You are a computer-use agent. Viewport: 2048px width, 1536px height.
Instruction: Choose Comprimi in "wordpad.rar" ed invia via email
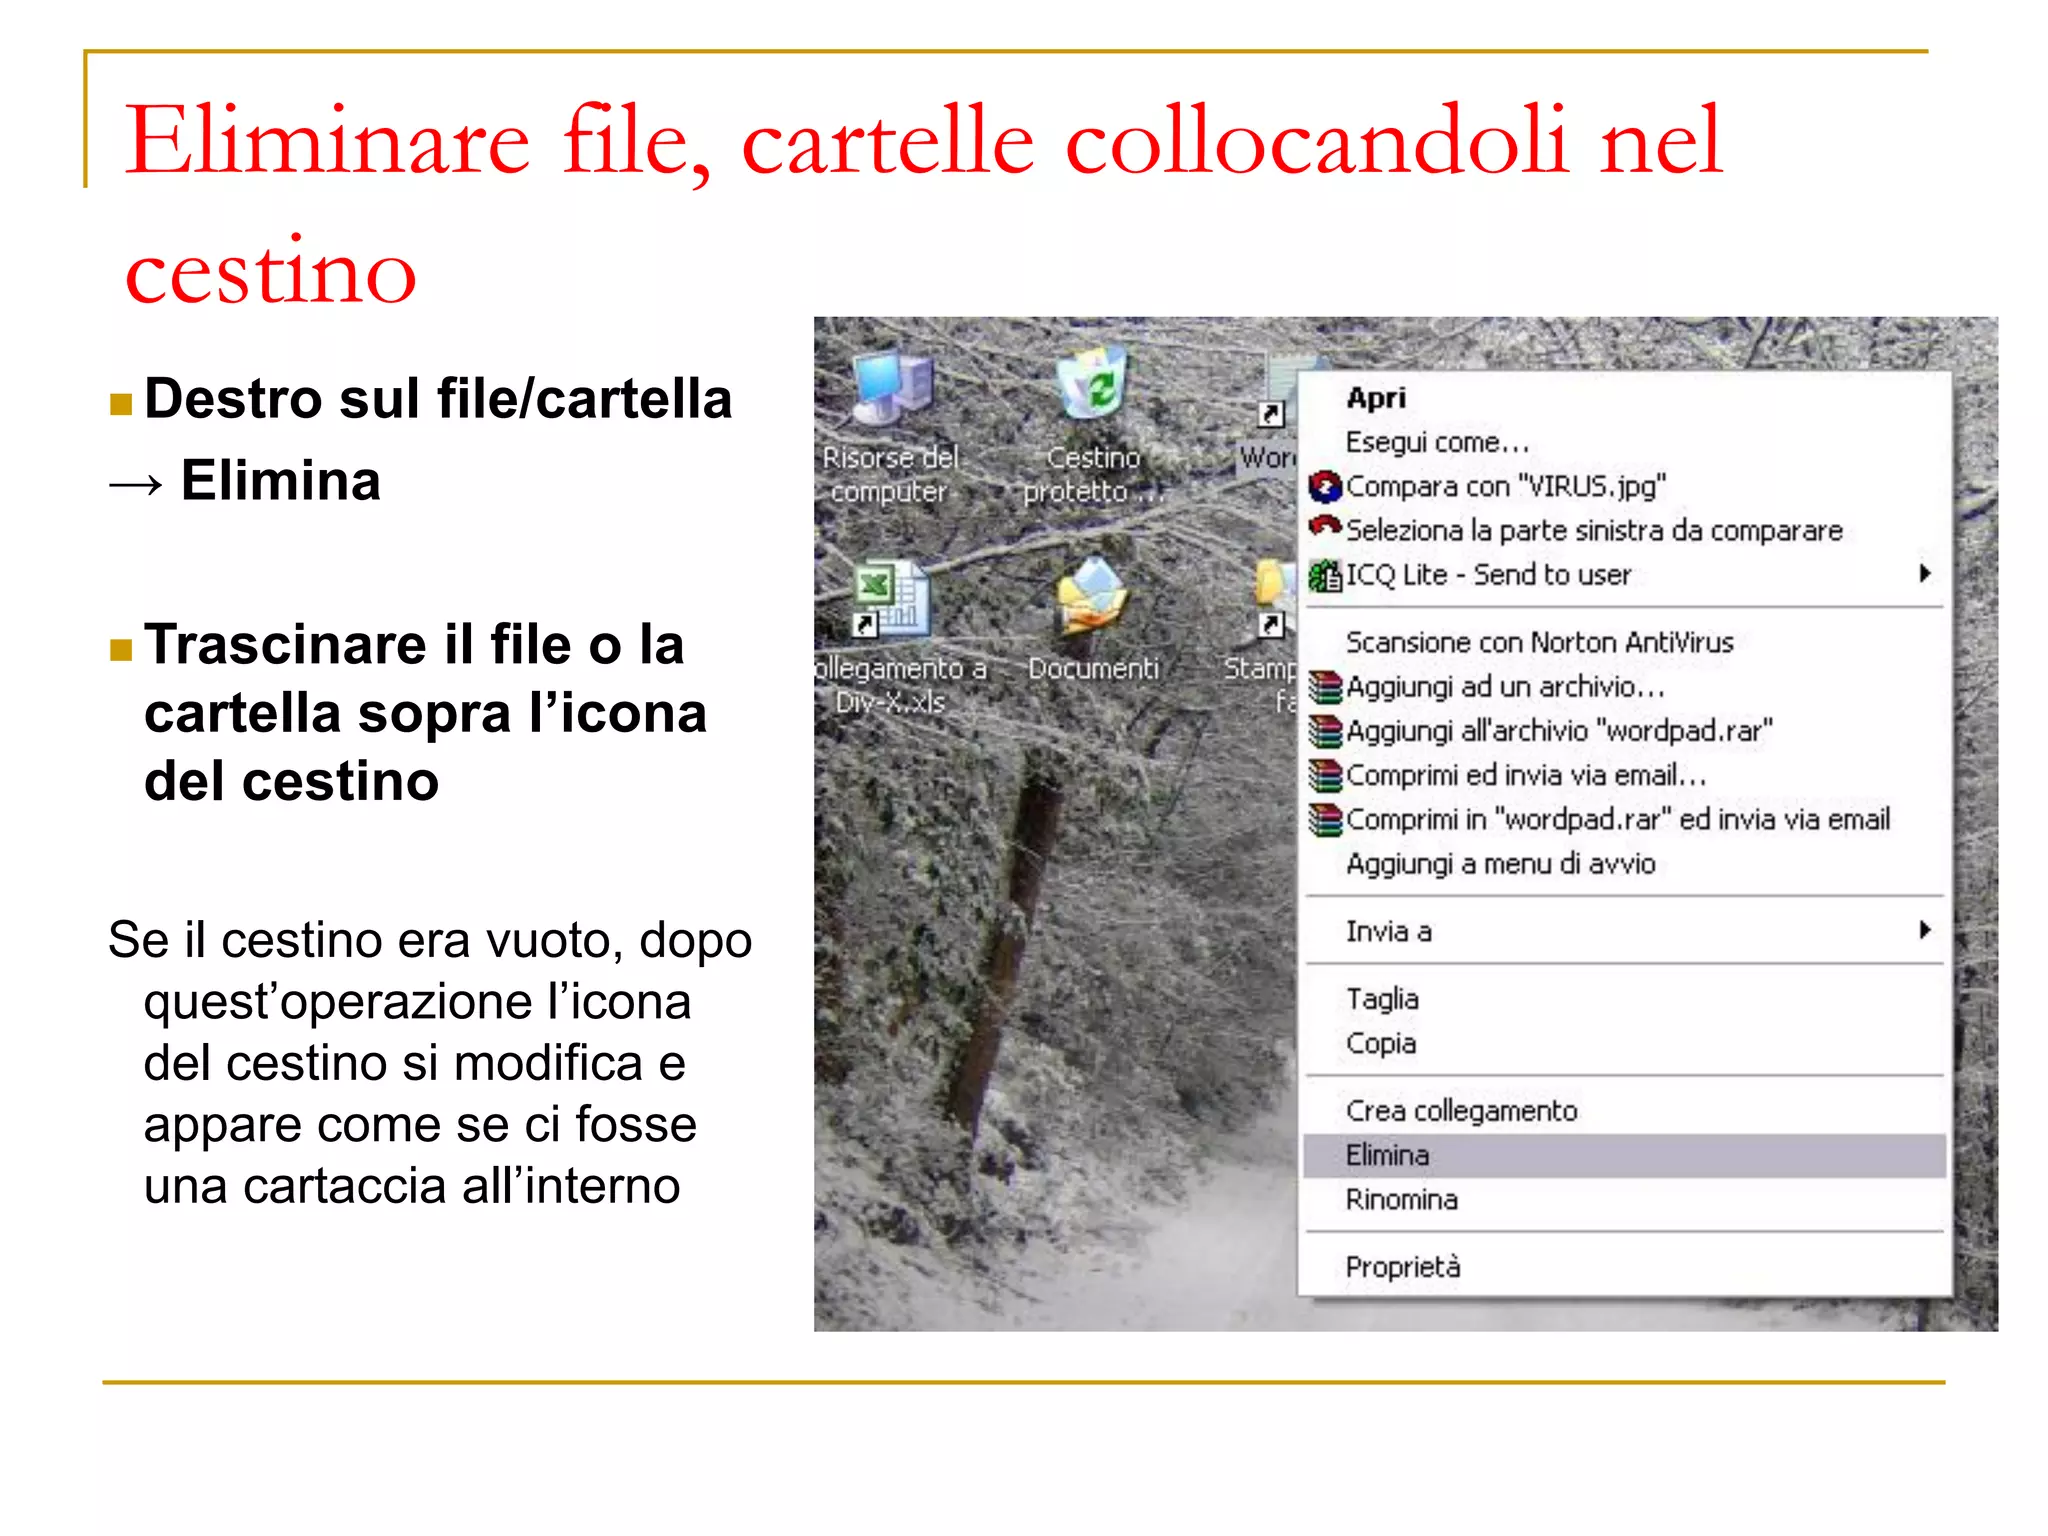(1625, 819)
